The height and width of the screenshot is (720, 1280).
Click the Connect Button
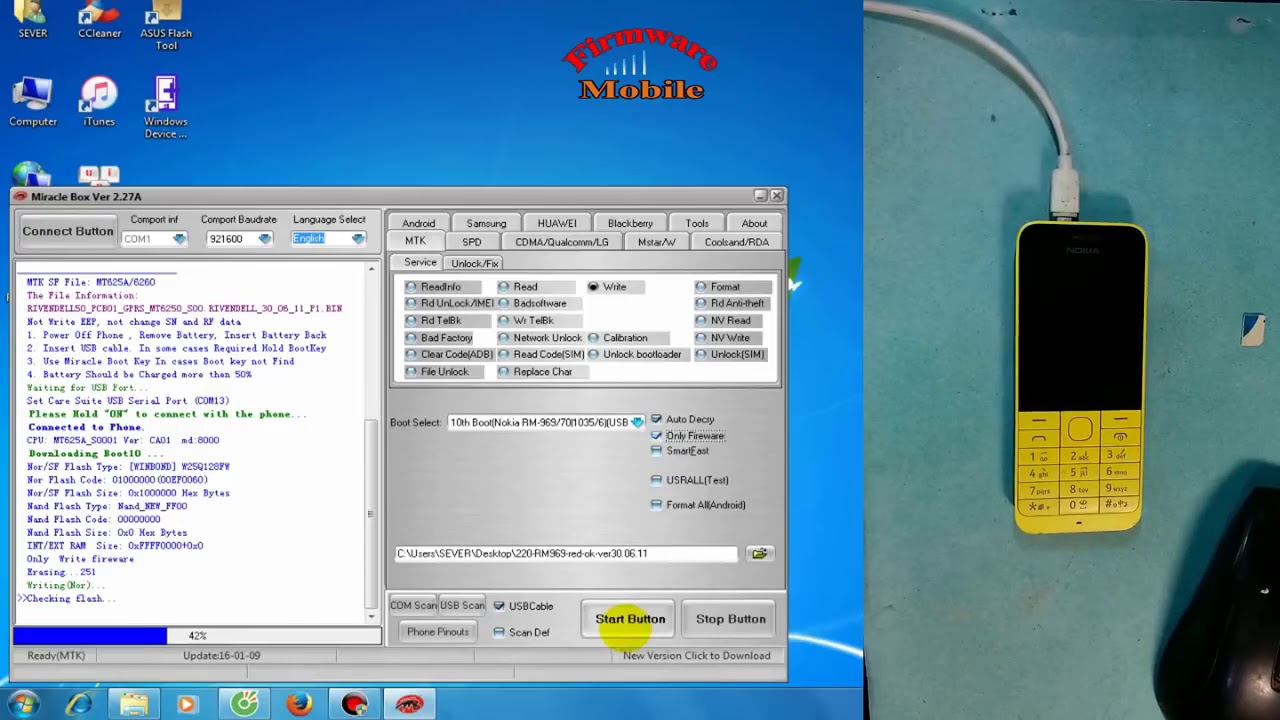click(68, 232)
